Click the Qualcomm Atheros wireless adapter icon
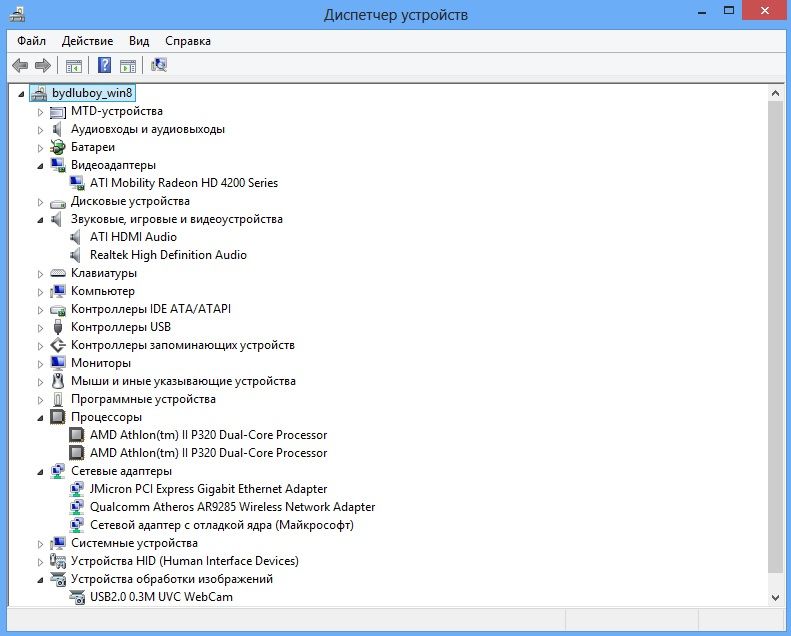The width and height of the screenshot is (791, 636). 77,507
